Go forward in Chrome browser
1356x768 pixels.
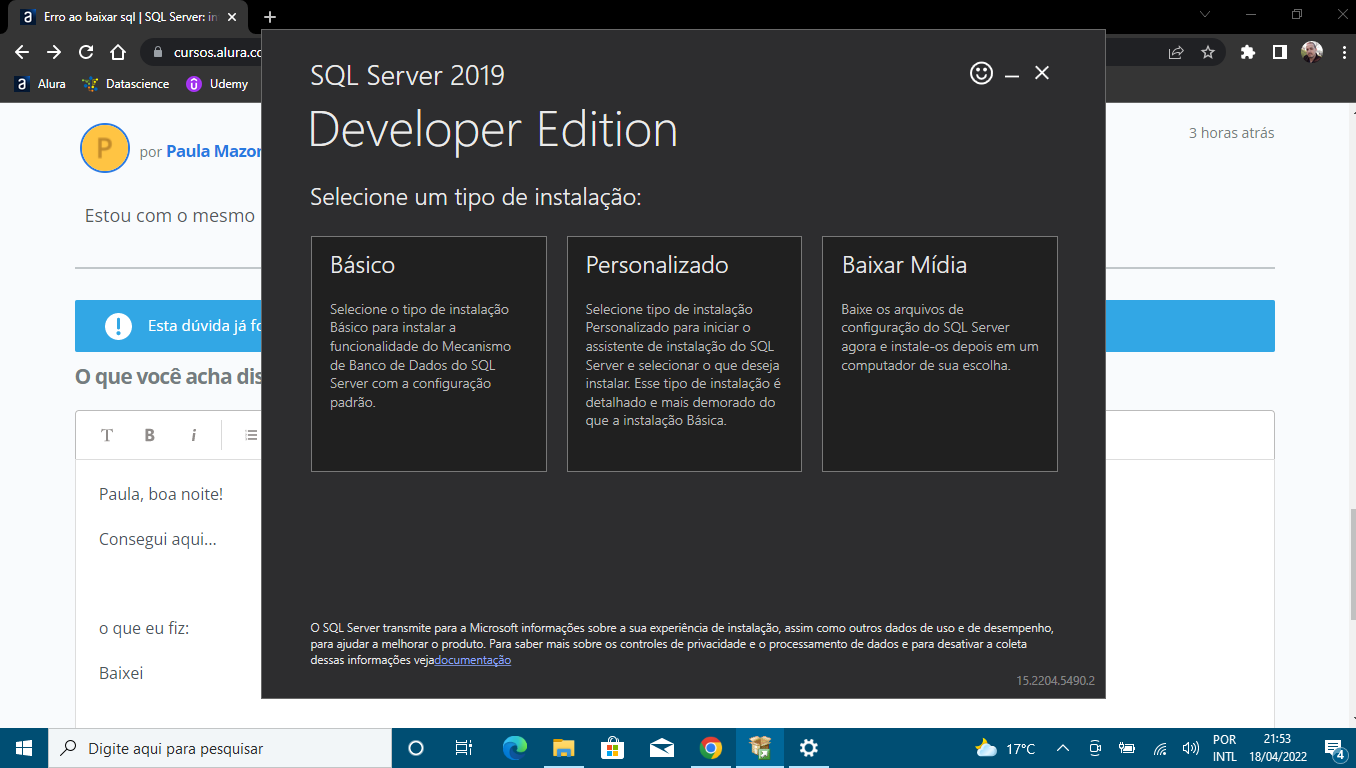click(x=54, y=52)
